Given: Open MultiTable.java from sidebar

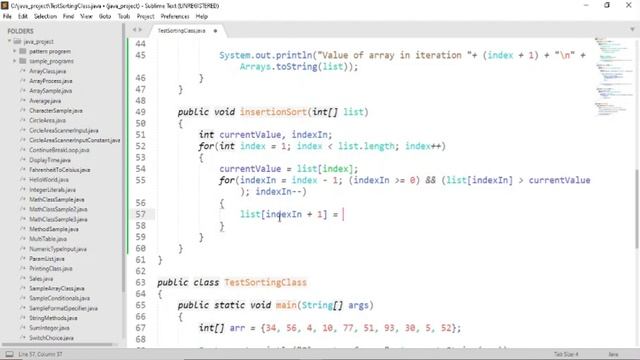Looking at the screenshot, I should point(48,239).
